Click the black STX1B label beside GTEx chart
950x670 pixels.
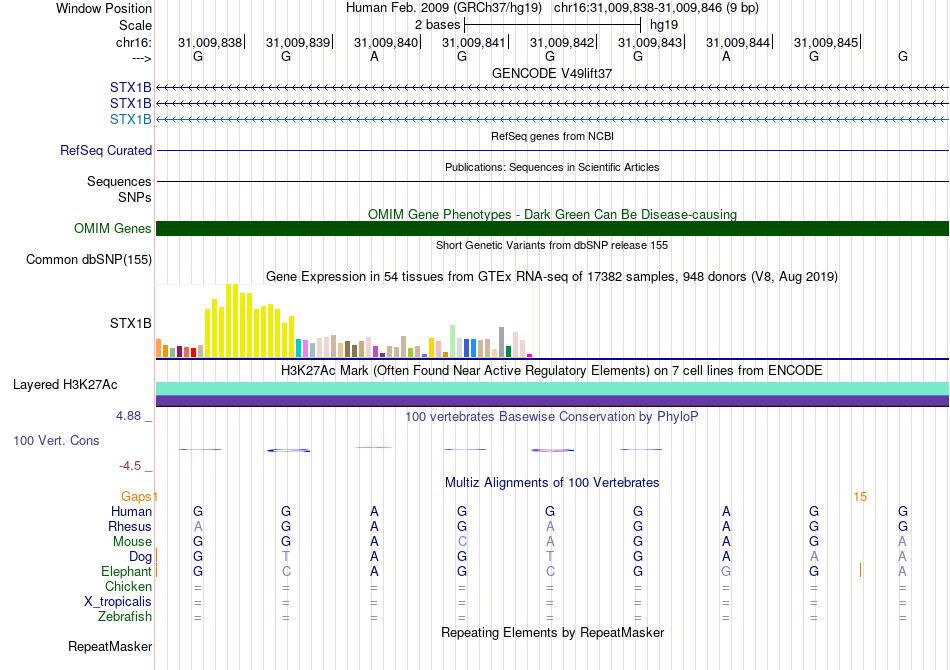(130, 323)
